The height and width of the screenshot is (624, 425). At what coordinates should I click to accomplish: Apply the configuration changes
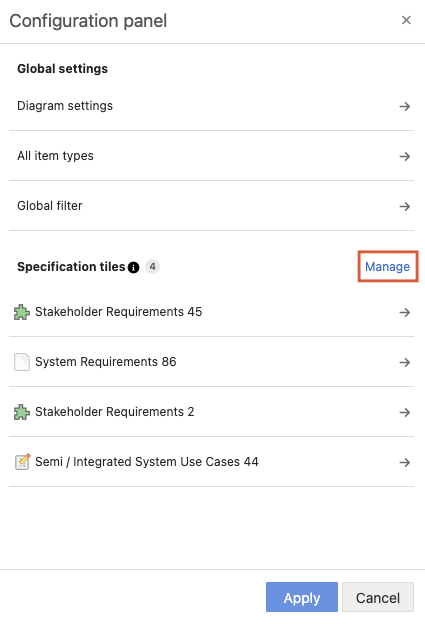coord(302,597)
